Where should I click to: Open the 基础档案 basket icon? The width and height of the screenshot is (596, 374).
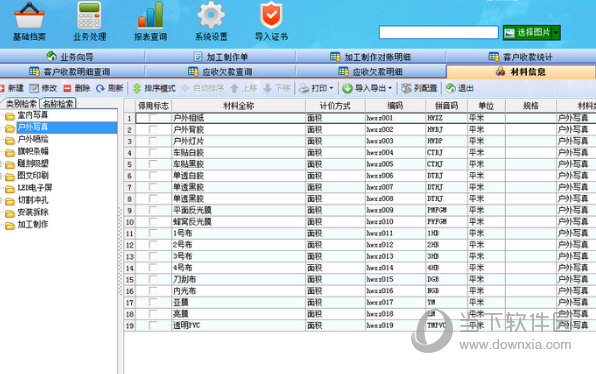coord(29,16)
